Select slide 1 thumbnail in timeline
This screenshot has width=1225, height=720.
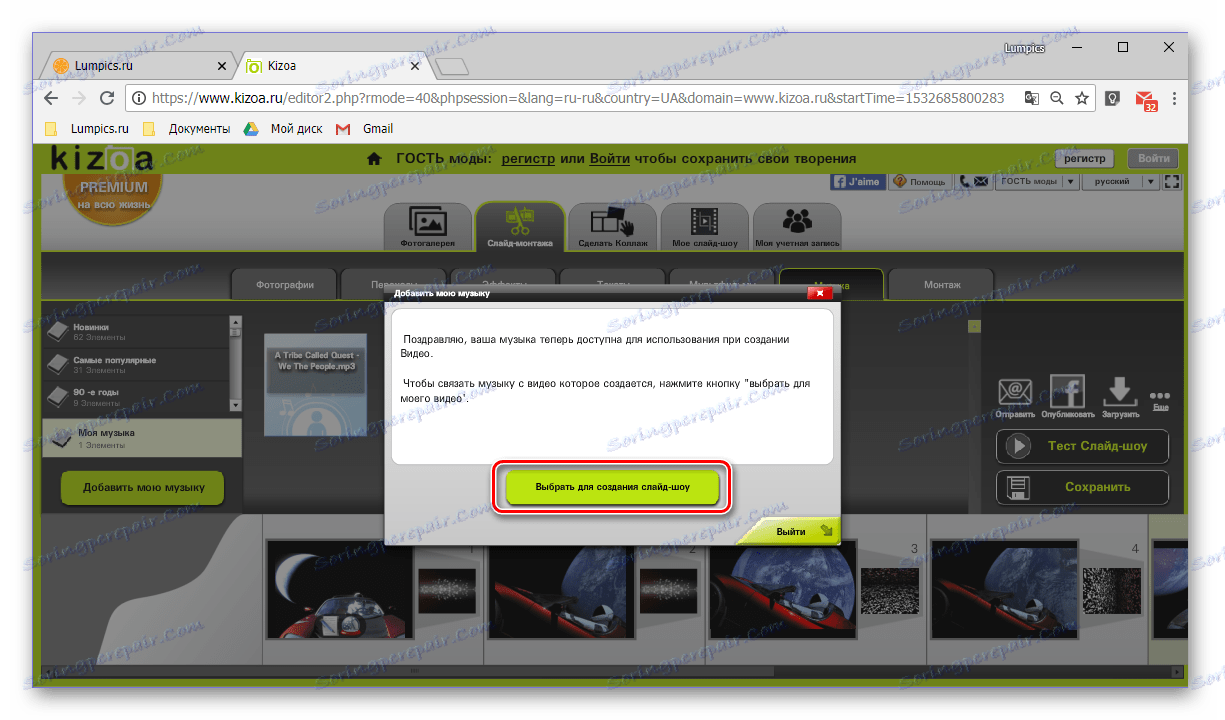point(339,589)
